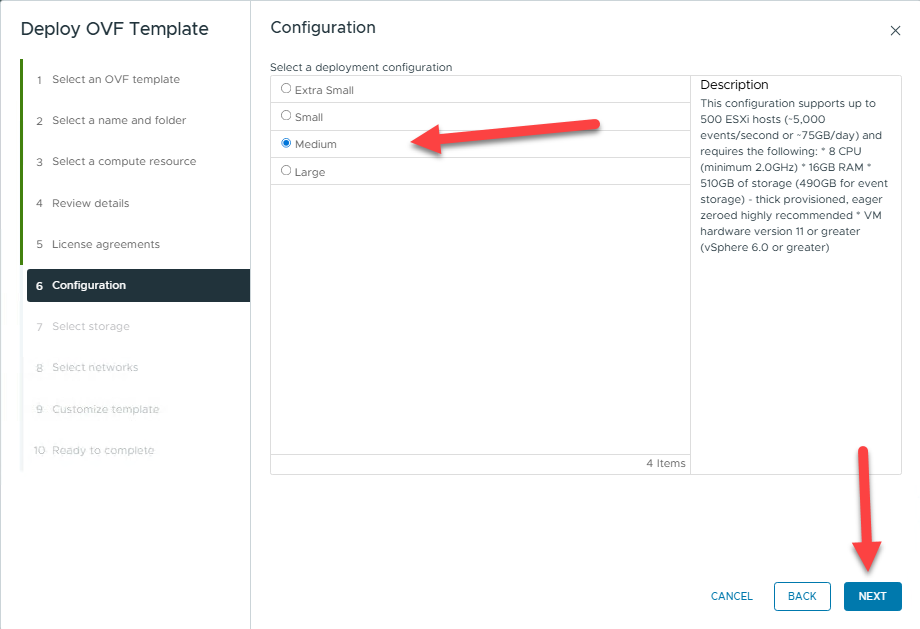The image size is (920, 629).
Task: Click step 9 Customize template
Action: pyautogui.click(x=105, y=409)
